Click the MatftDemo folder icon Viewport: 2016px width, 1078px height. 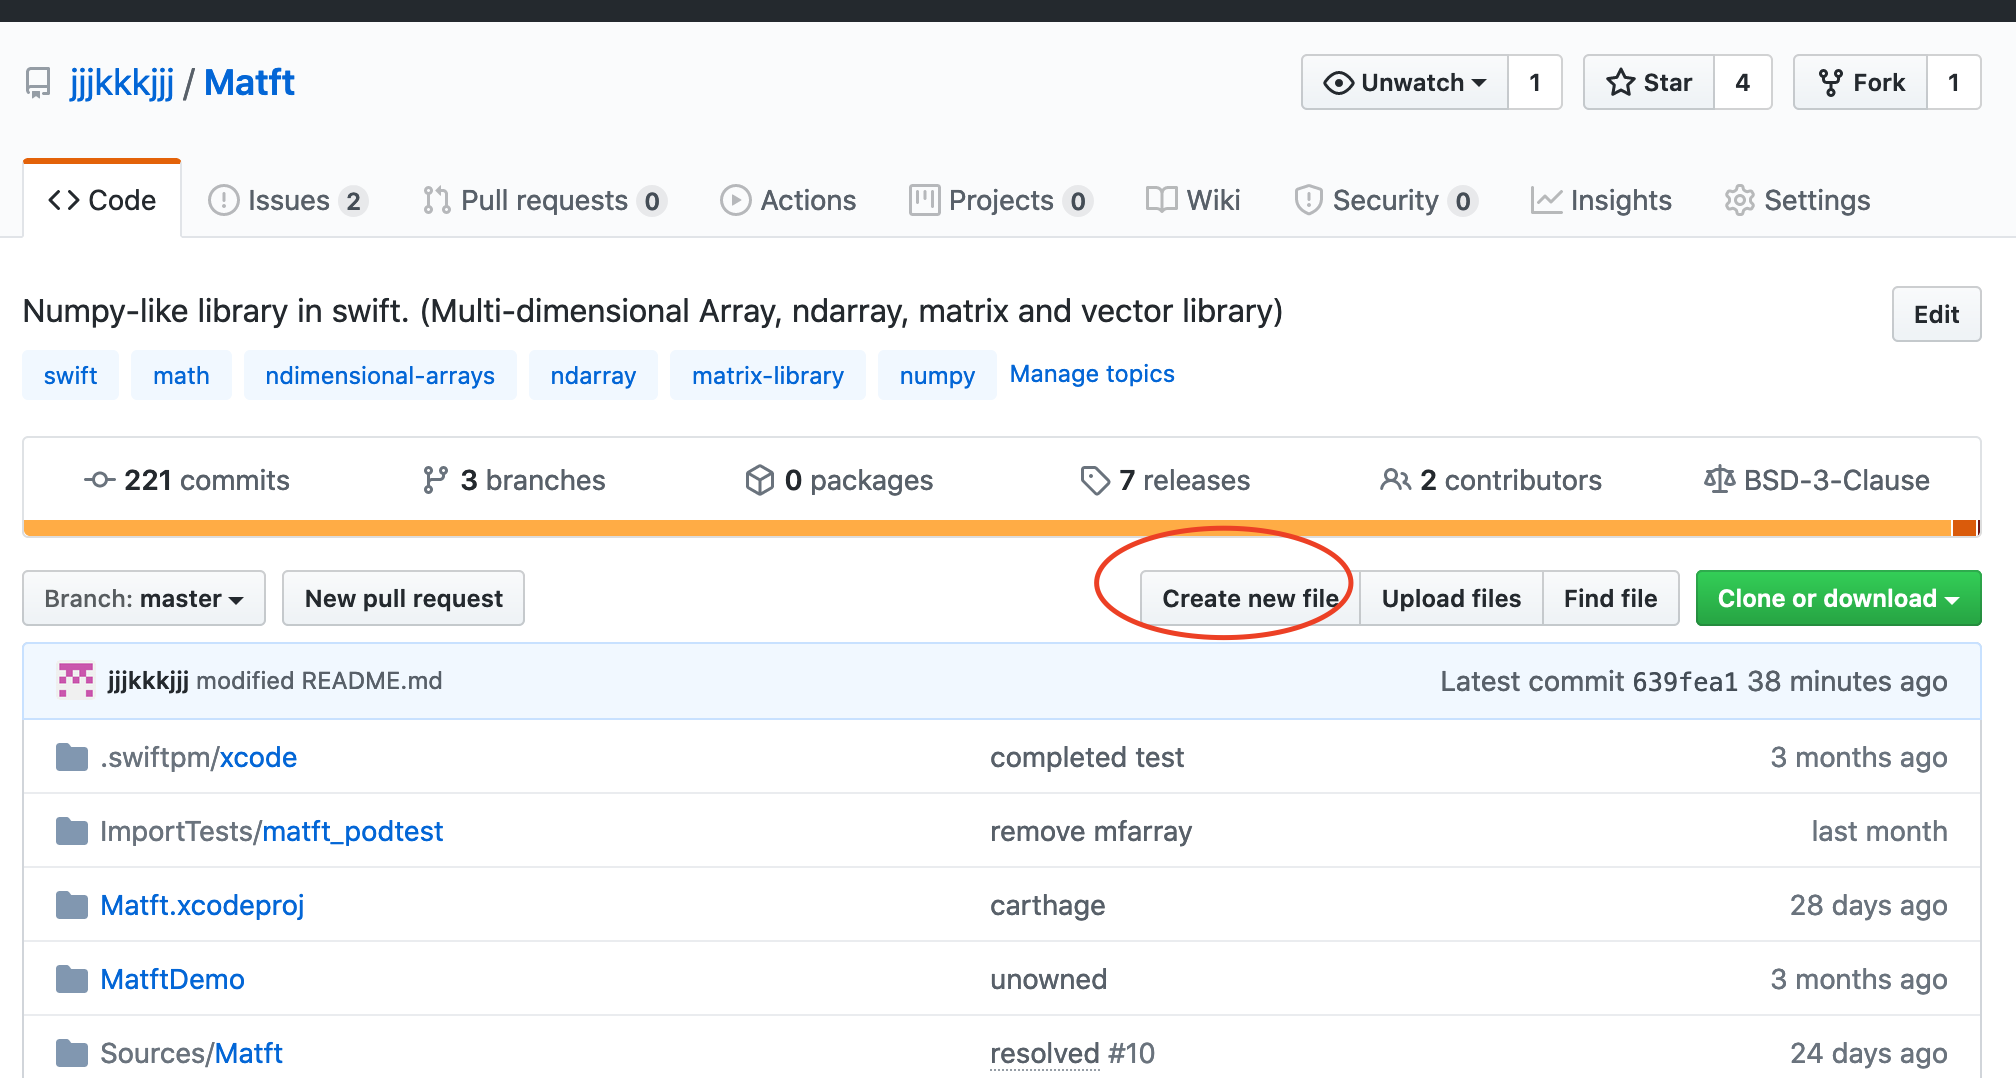[72, 979]
